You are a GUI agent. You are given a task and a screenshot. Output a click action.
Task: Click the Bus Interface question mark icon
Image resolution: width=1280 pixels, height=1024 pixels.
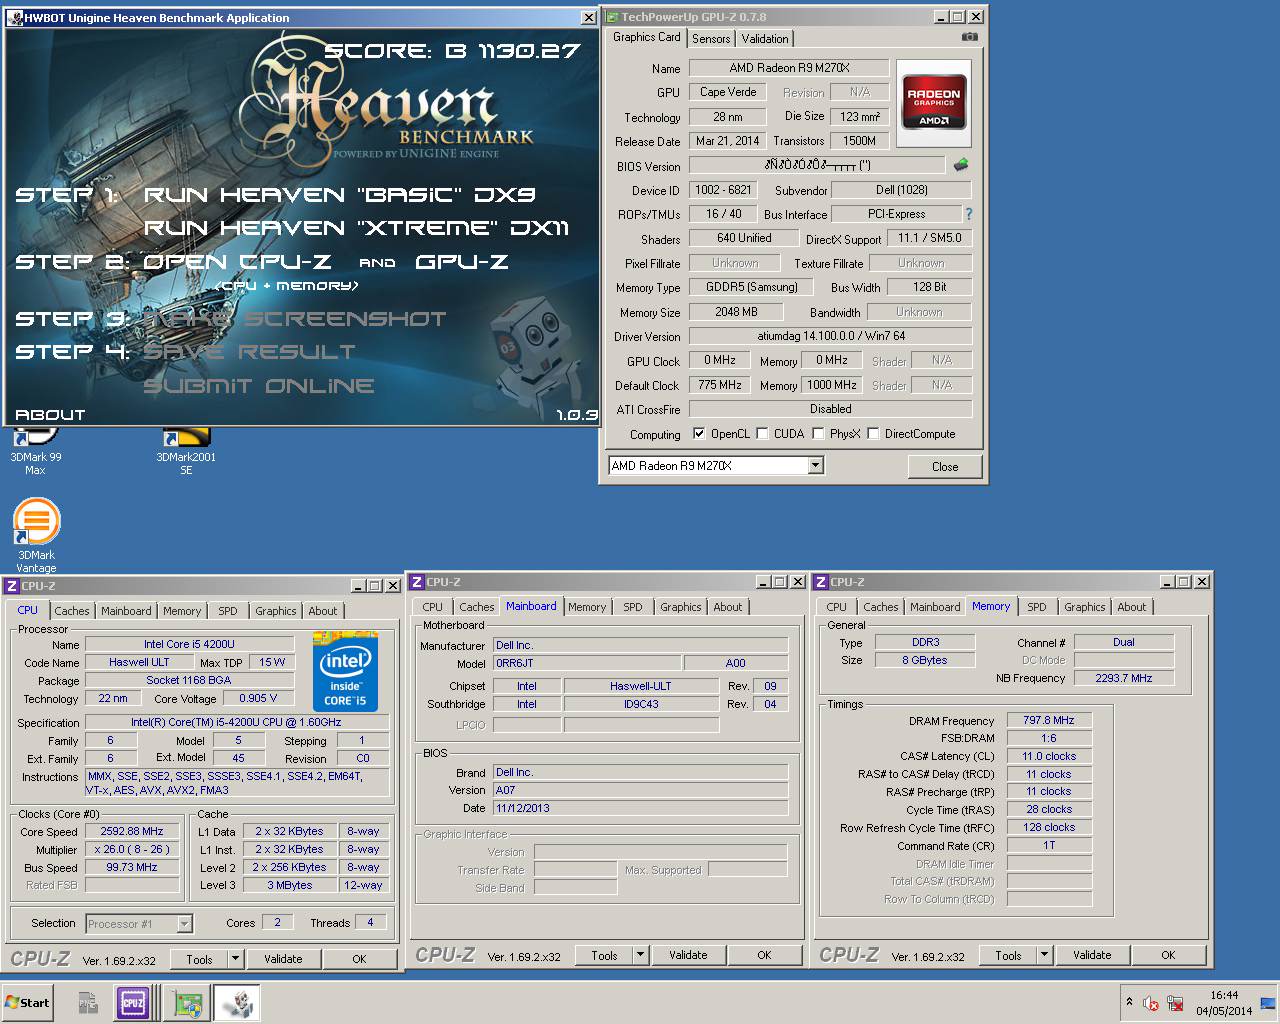pyautogui.click(x=968, y=214)
